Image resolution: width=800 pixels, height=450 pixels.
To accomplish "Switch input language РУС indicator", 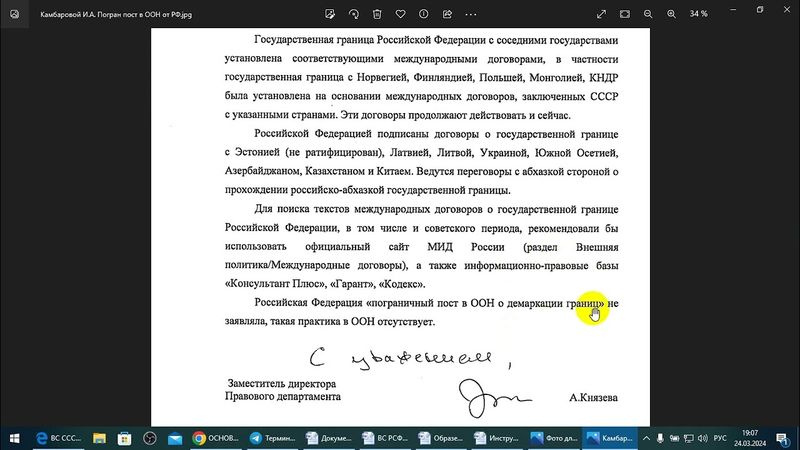I will (720, 438).
